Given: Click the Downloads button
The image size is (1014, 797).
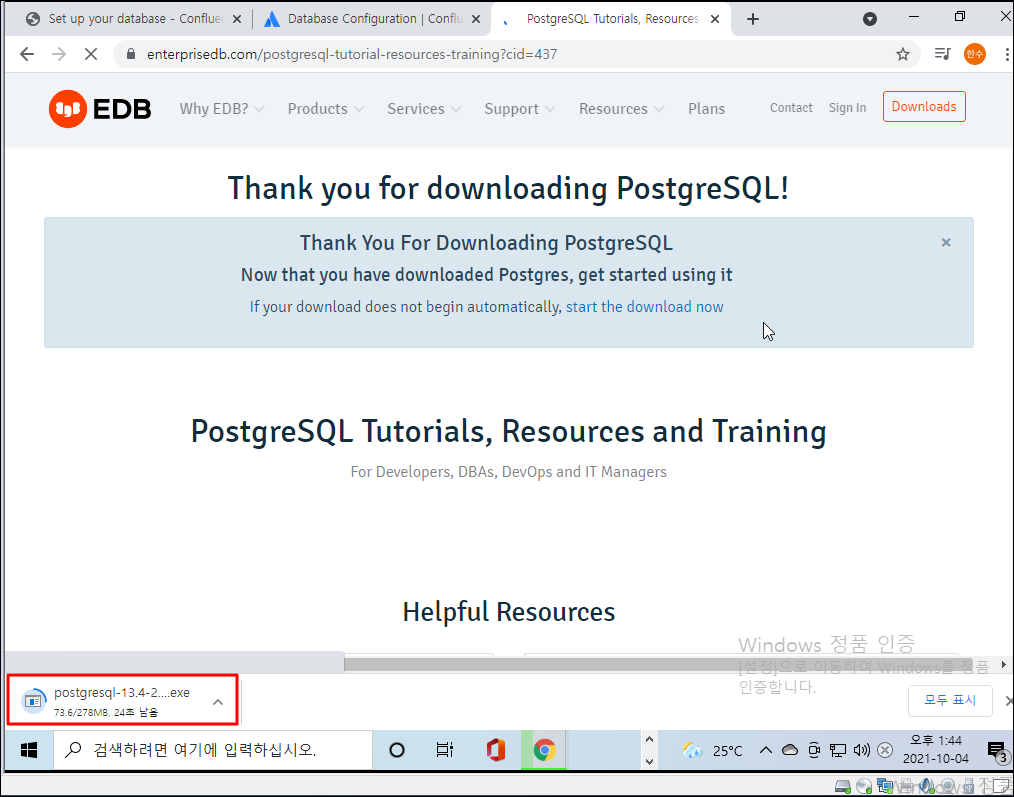Looking at the screenshot, I should (x=924, y=107).
